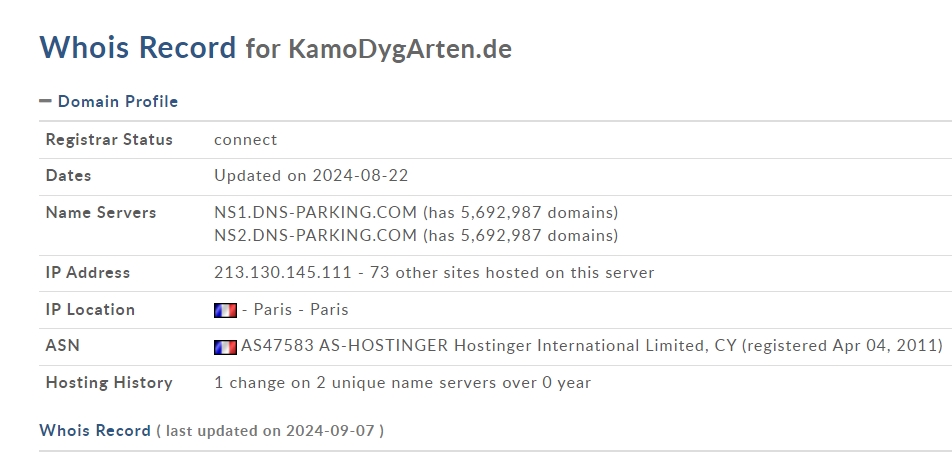
Task: Select the NS1.DNS-PARKING.COM name server
Action: point(315,213)
